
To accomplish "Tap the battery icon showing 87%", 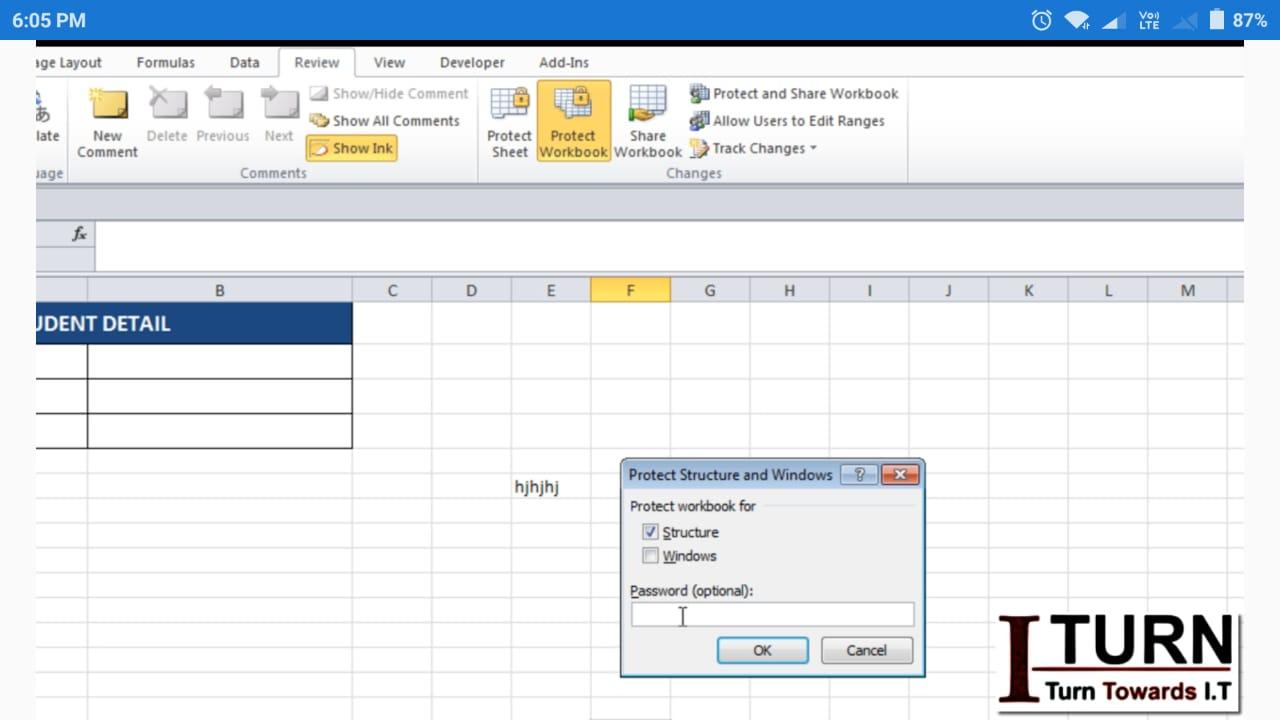I will pyautogui.click(x=1216, y=20).
